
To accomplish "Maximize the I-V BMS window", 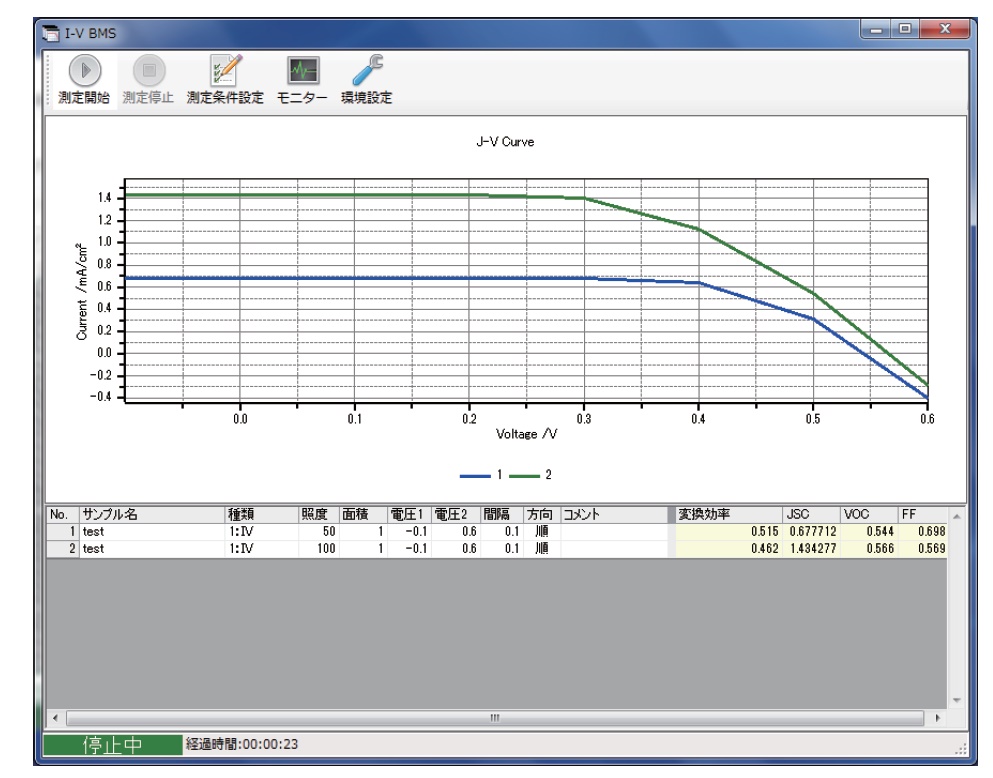I will [906, 29].
